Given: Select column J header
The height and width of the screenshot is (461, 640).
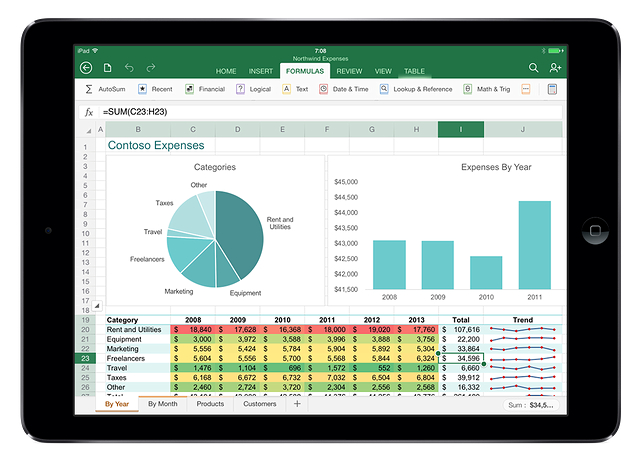Looking at the screenshot, I should 523,129.
